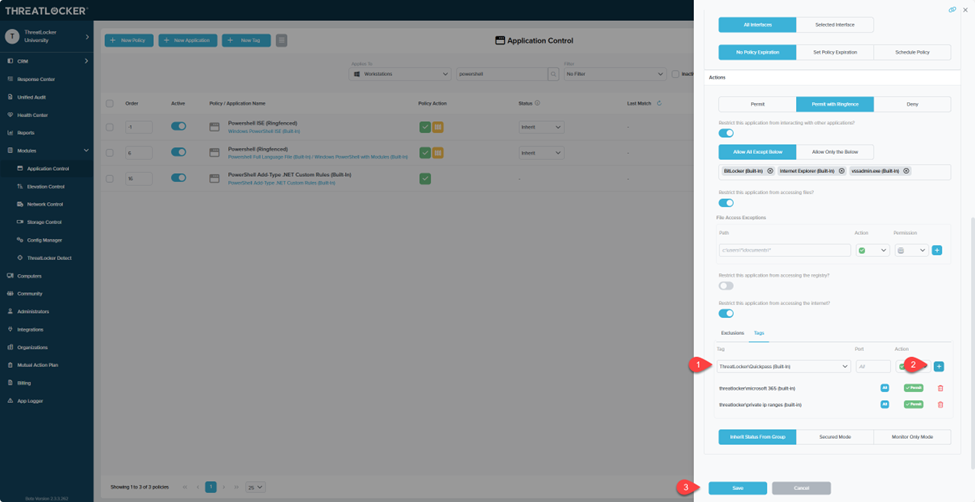Screen dimensions: 975x502
Task: Choose Set Policy Expiration option
Action: coord(834,52)
